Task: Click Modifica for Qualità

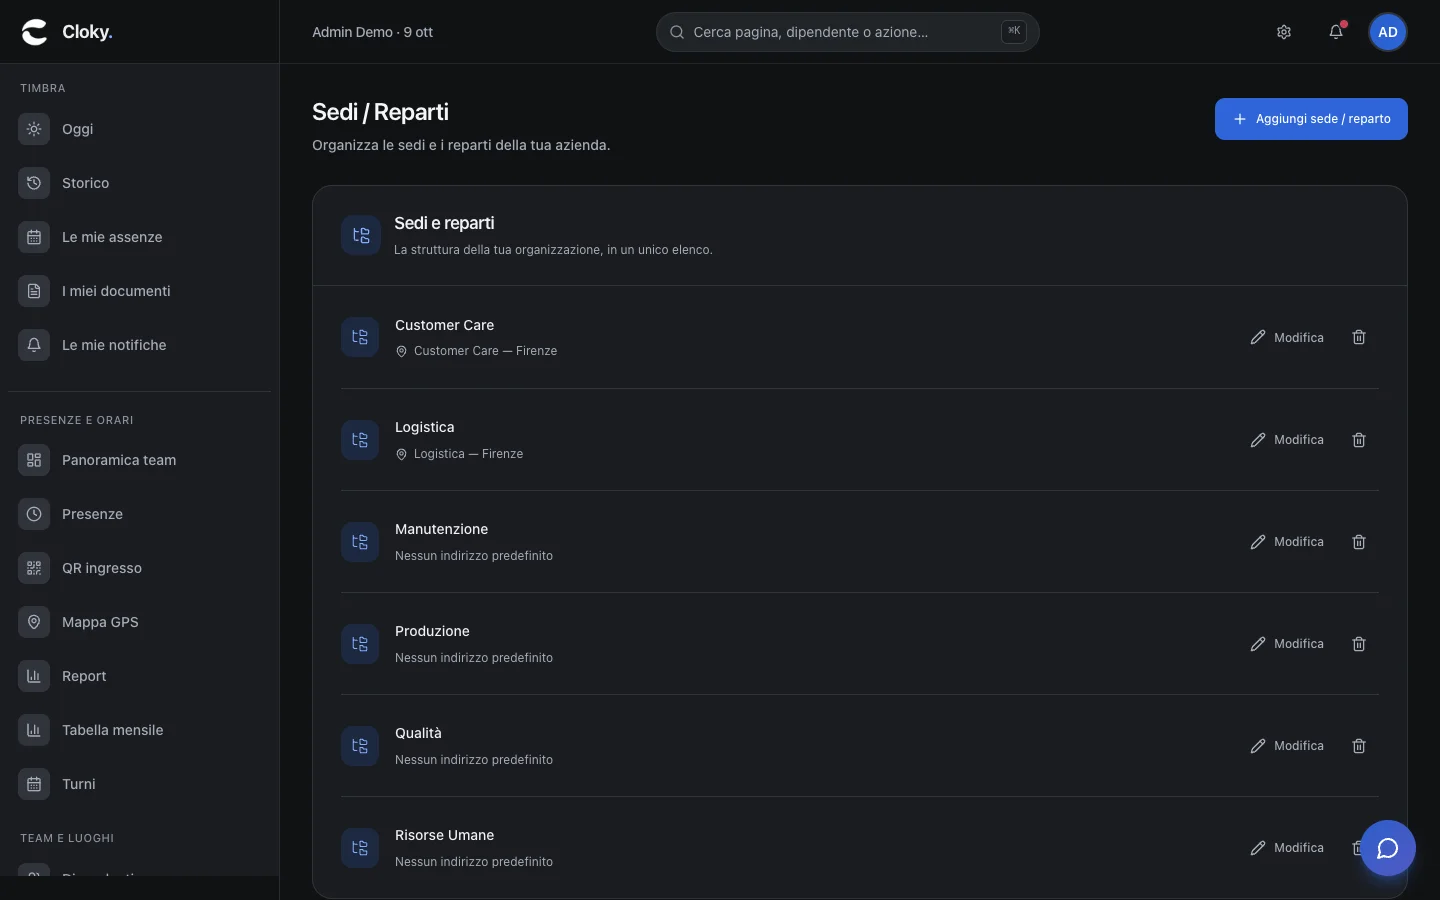Action: 1287,746
